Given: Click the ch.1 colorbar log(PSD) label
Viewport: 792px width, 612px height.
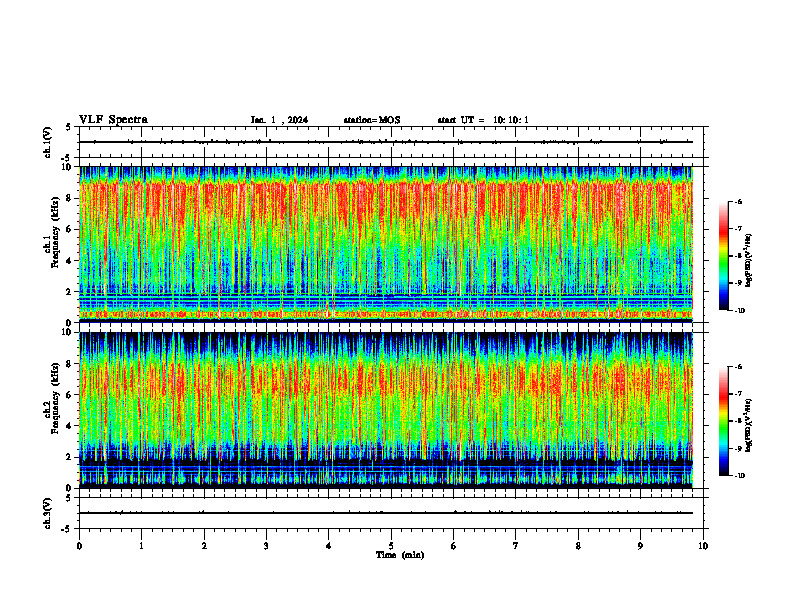Looking at the screenshot, I should [x=749, y=261].
